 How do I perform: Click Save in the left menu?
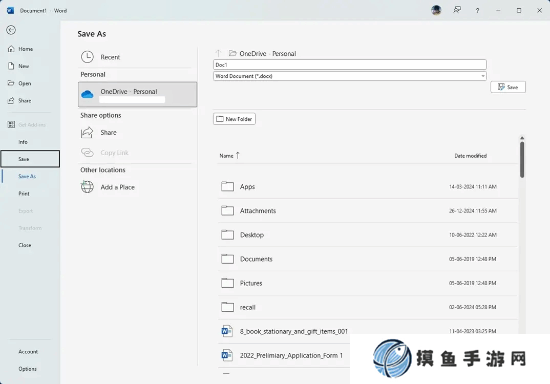coord(30,159)
